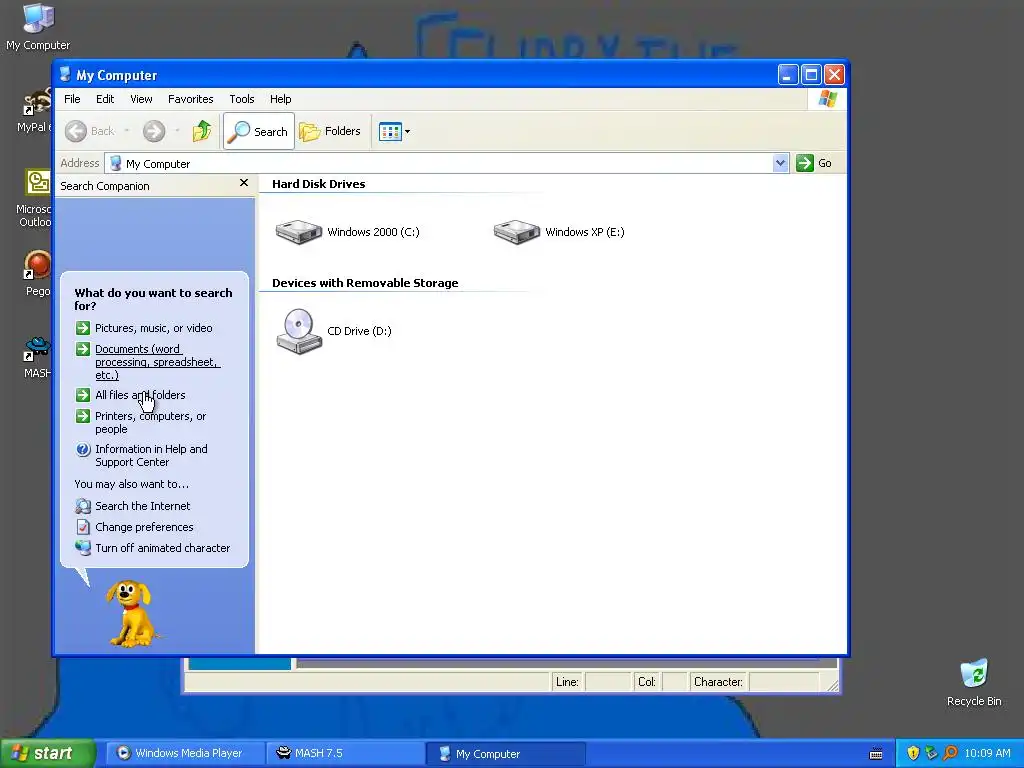
Task: Search for Pictures, music, or video
Action: tap(153, 328)
